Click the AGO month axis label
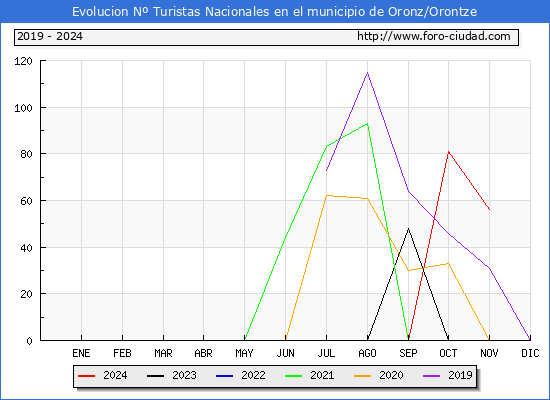This screenshot has height=400, width=550. pyautogui.click(x=367, y=353)
